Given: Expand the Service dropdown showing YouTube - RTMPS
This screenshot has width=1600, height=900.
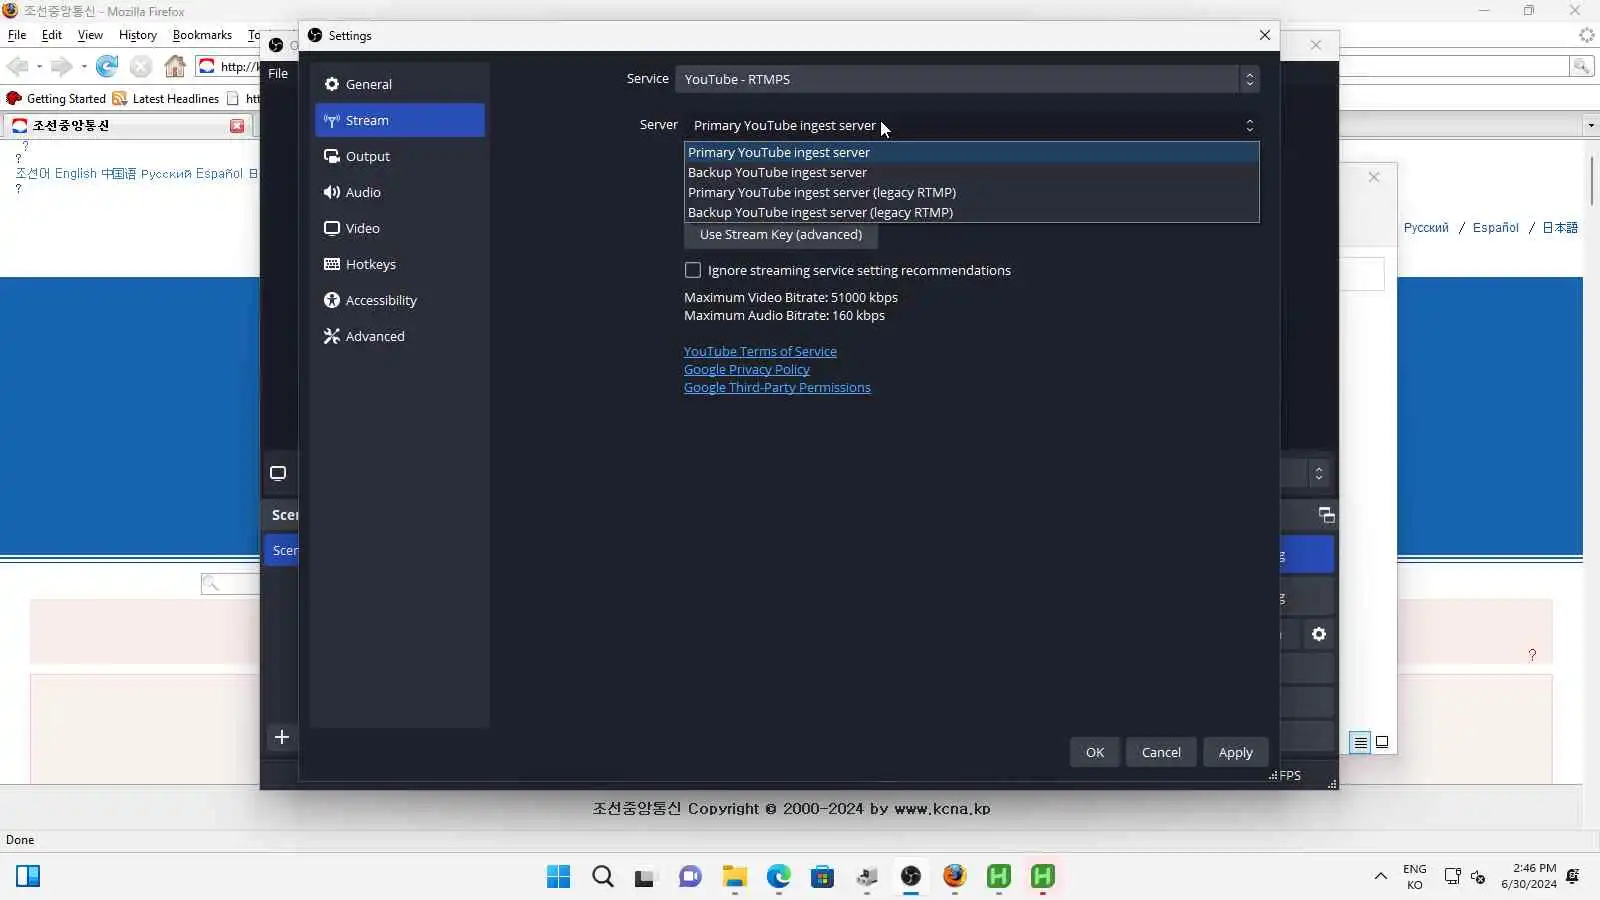Looking at the screenshot, I should click(967, 79).
